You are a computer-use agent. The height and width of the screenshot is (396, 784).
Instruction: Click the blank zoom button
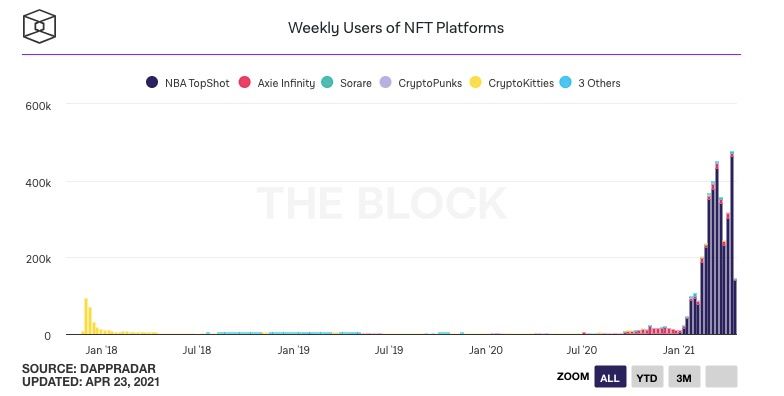(x=721, y=377)
